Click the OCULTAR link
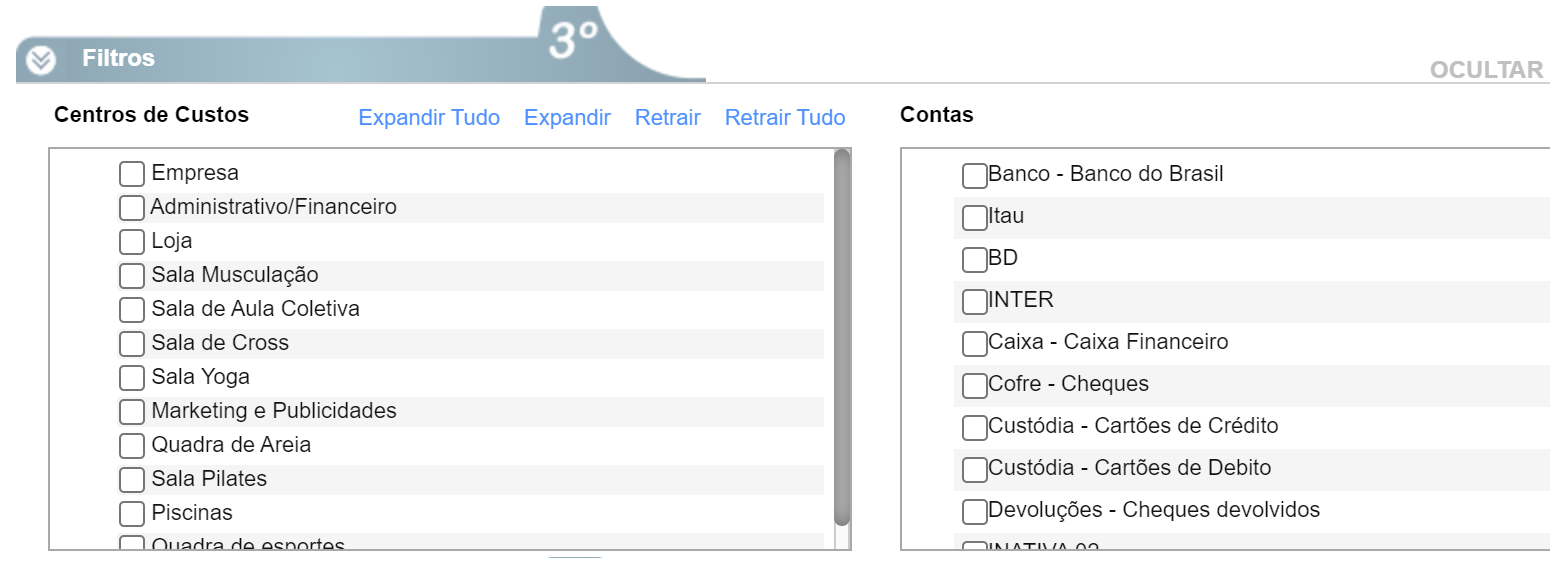Image resolution: width=1562 pixels, height=564 pixels. pyautogui.click(x=1486, y=70)
